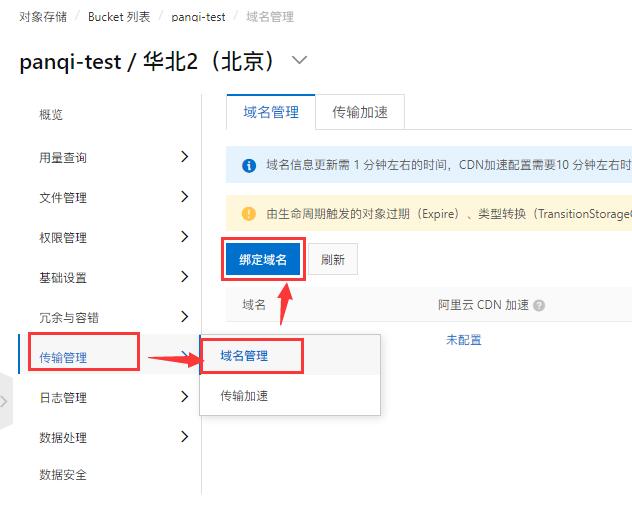Select the 域名管理 tab
The width and height of the screenshot is (632, 512).
[x=271, y=112]
